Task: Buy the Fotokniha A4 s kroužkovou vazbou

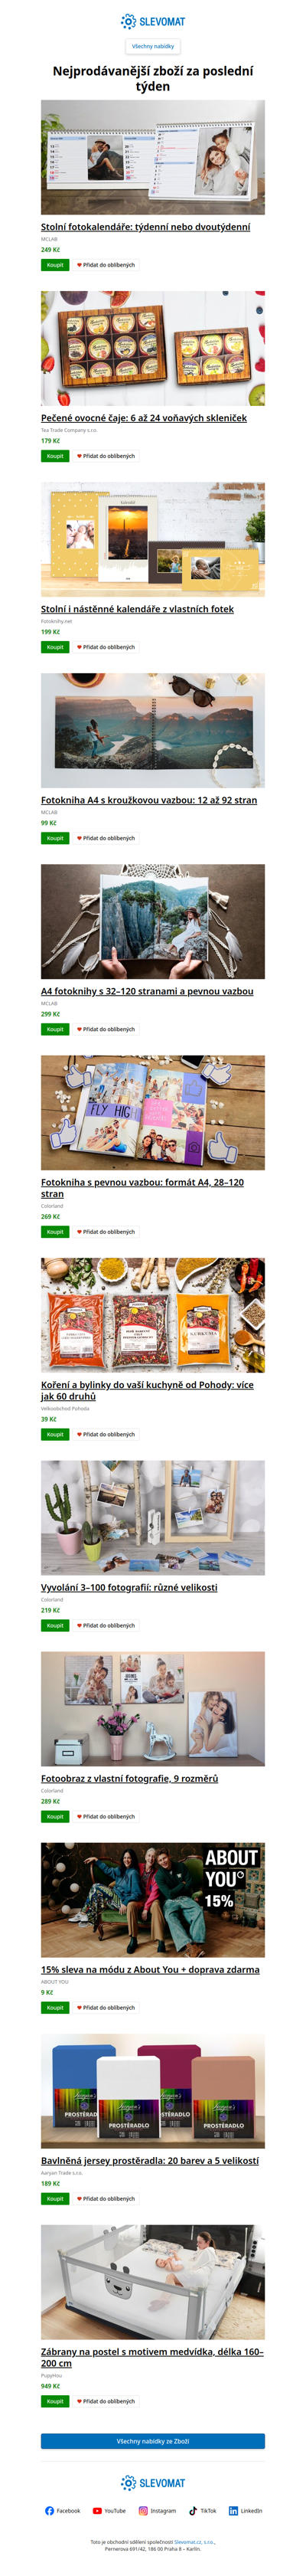Action: coord(55,838)
